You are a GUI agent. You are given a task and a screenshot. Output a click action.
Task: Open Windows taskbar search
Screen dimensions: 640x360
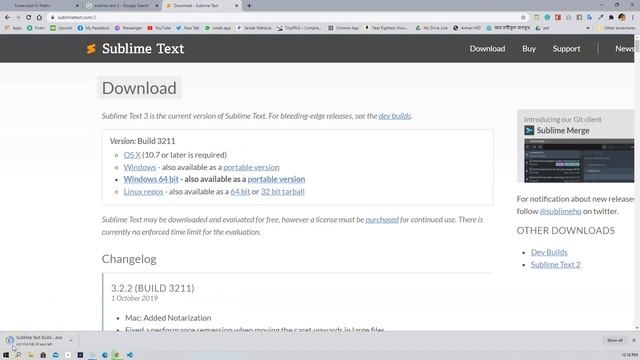(x=18, y=355)
